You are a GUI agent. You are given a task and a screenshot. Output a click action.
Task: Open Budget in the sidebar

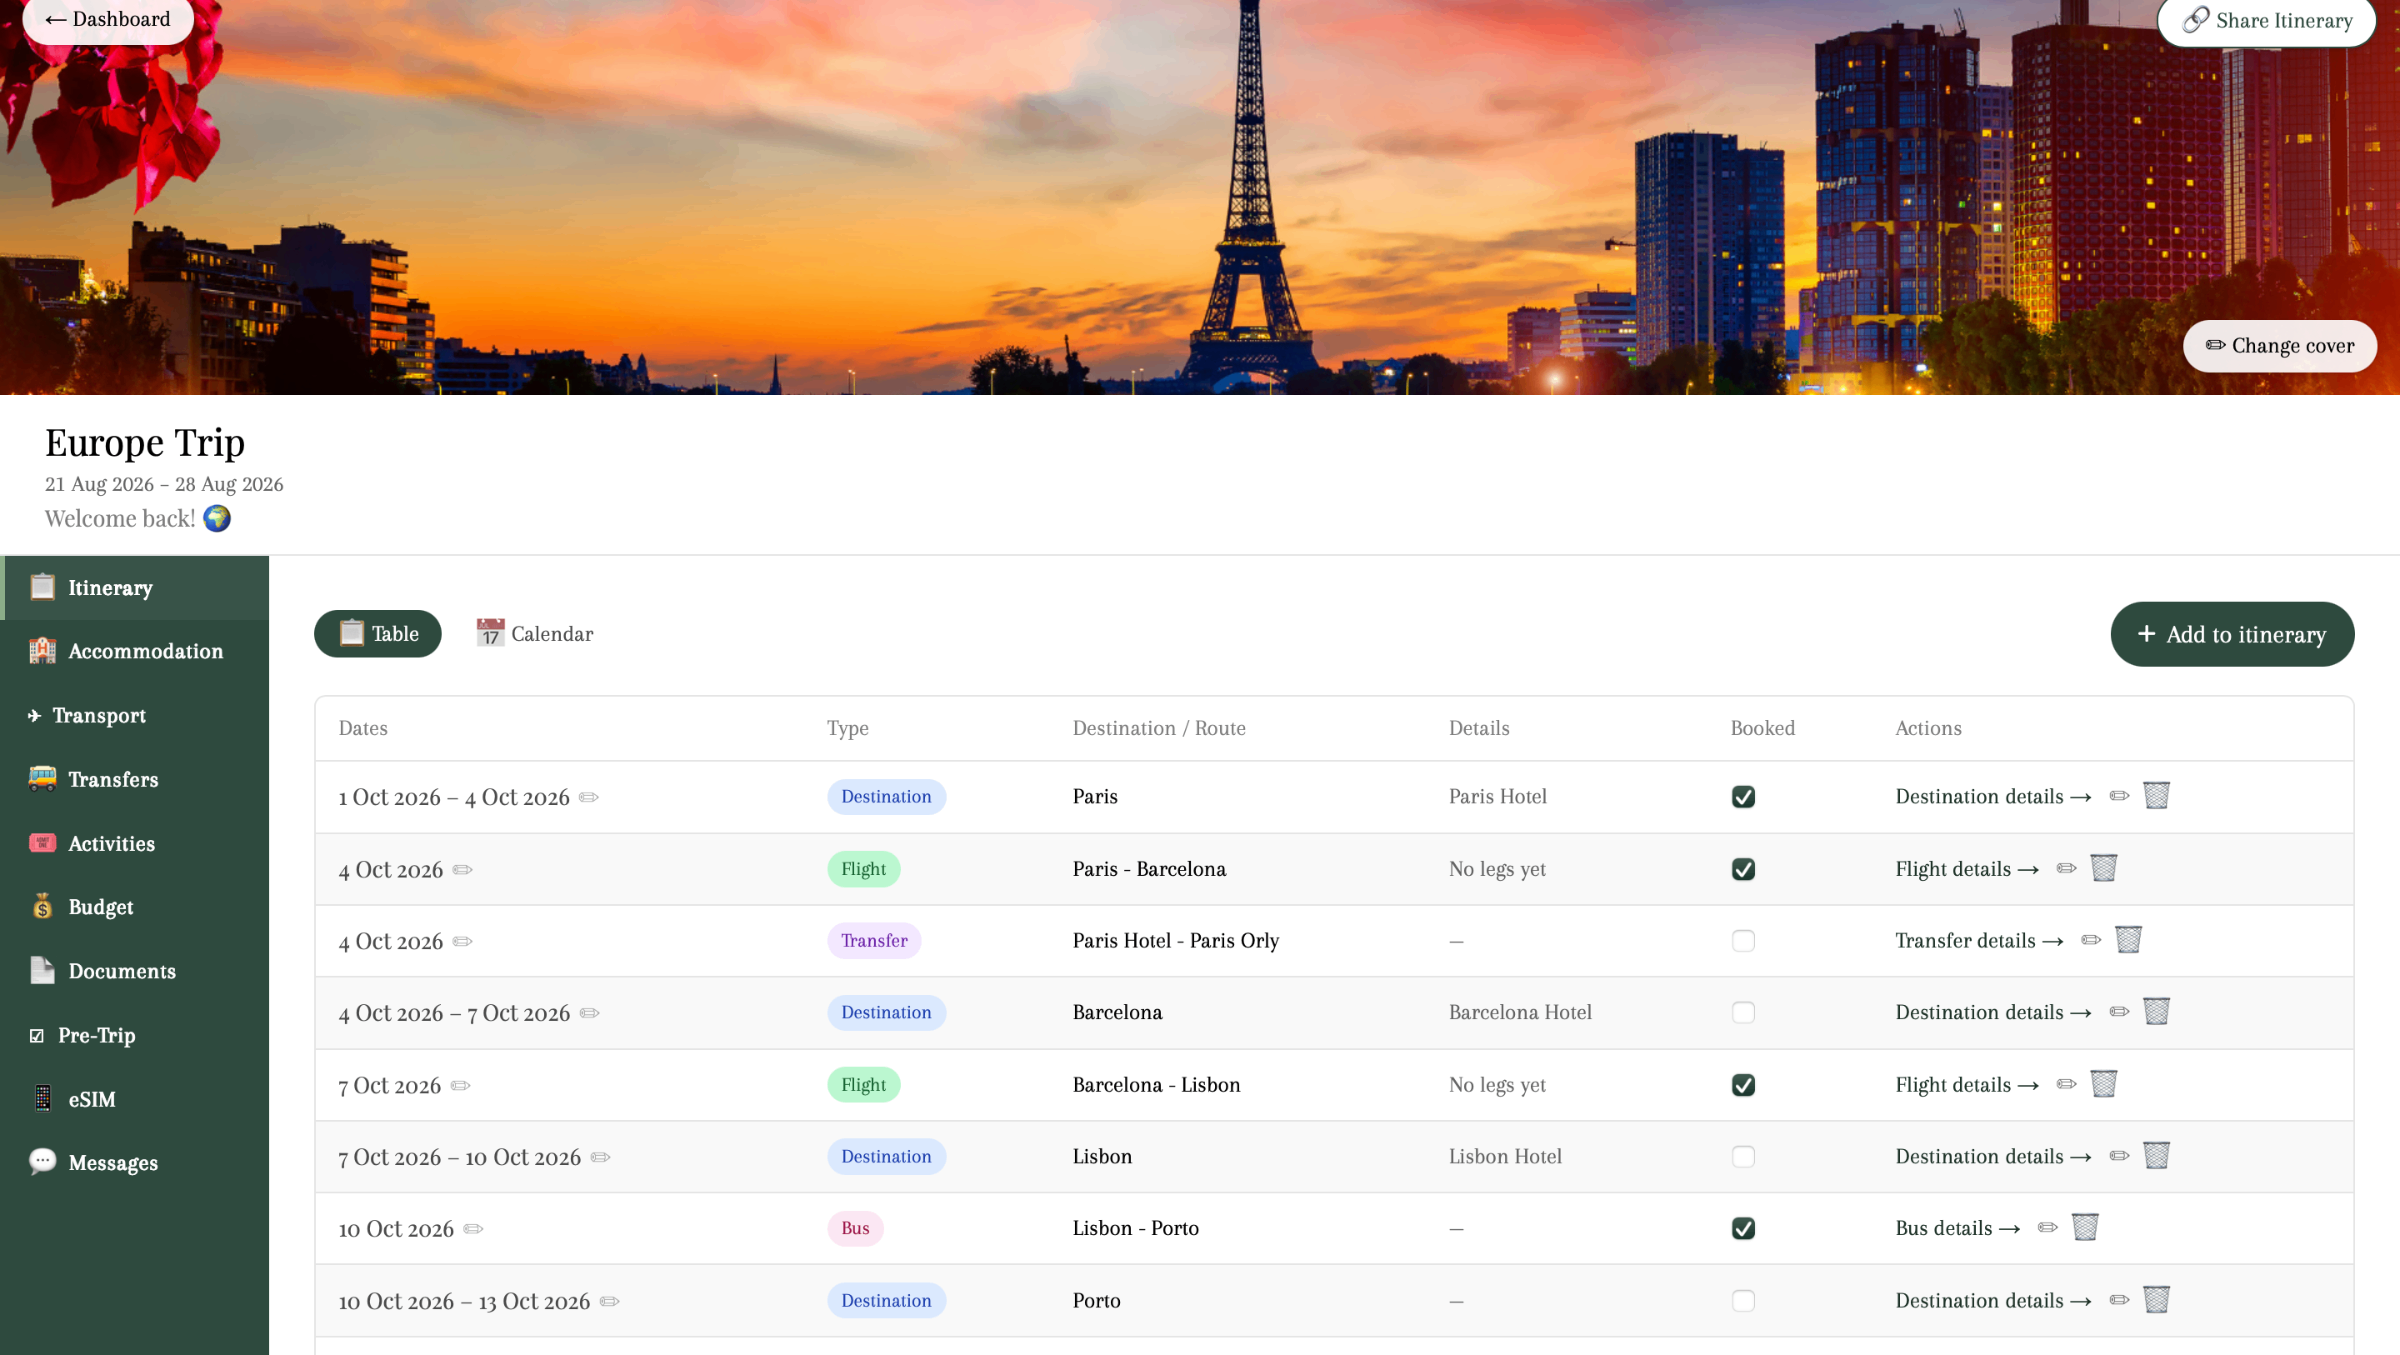point(134,907)
